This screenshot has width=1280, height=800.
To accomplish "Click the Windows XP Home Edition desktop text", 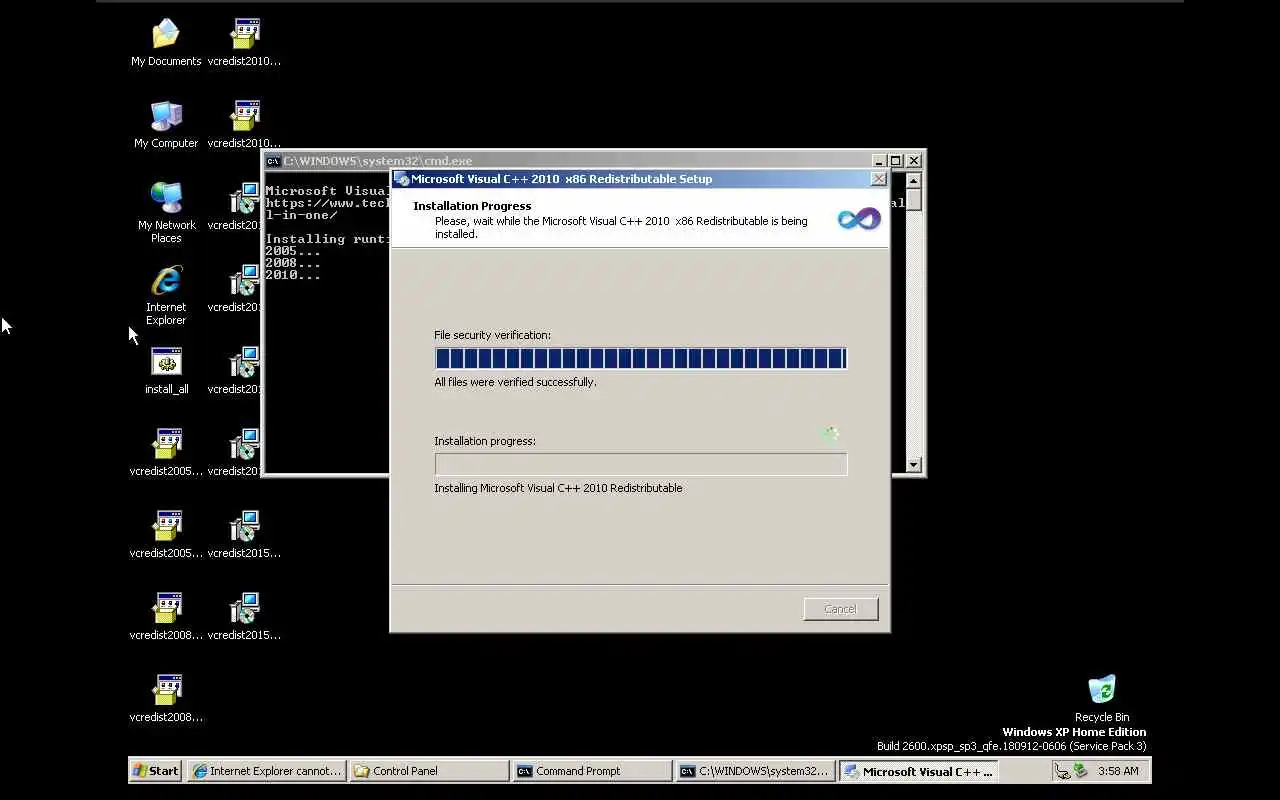I will pyautogui.click(x=1074, y=732).
